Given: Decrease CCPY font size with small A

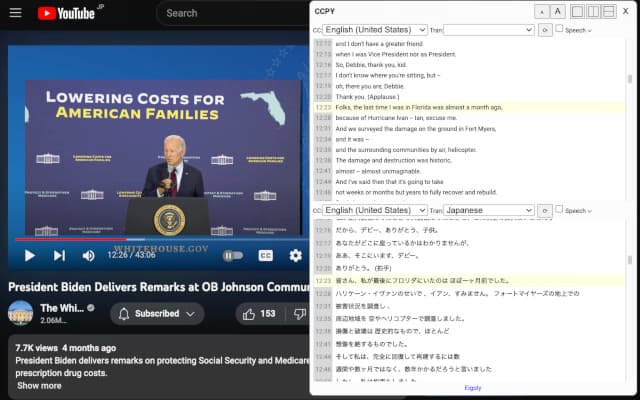Looking at the screenshot, I should click(x=542, y=11).
